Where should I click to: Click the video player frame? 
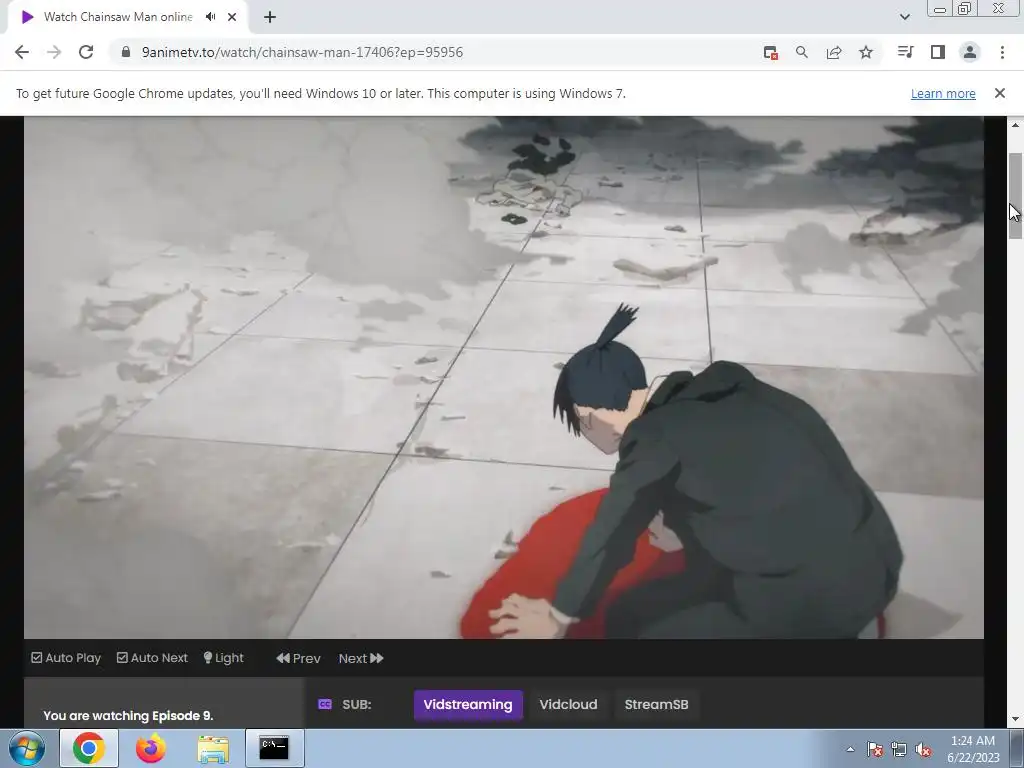pos(504,377)
